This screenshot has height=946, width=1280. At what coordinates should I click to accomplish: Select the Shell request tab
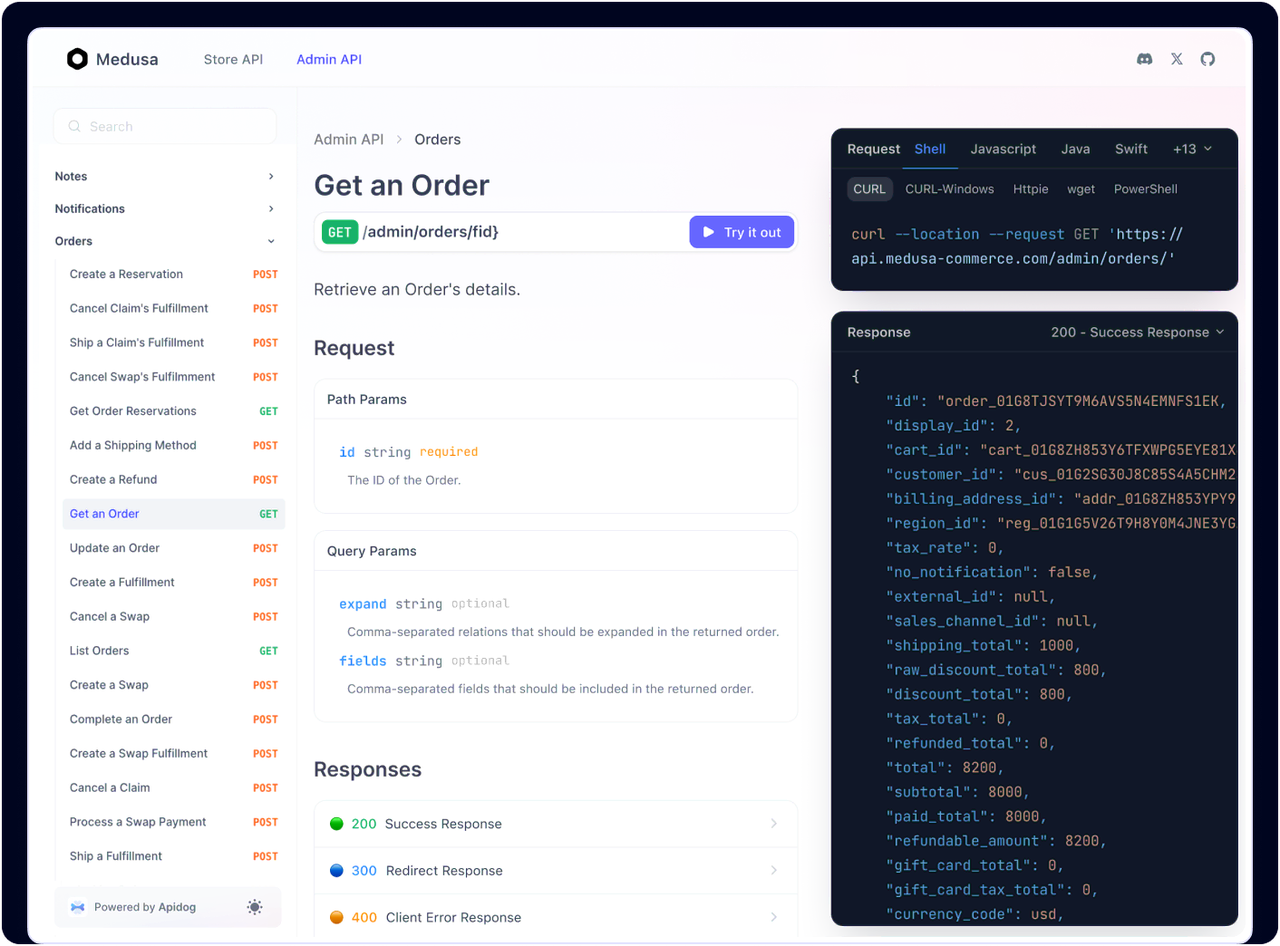click(930, 149)
